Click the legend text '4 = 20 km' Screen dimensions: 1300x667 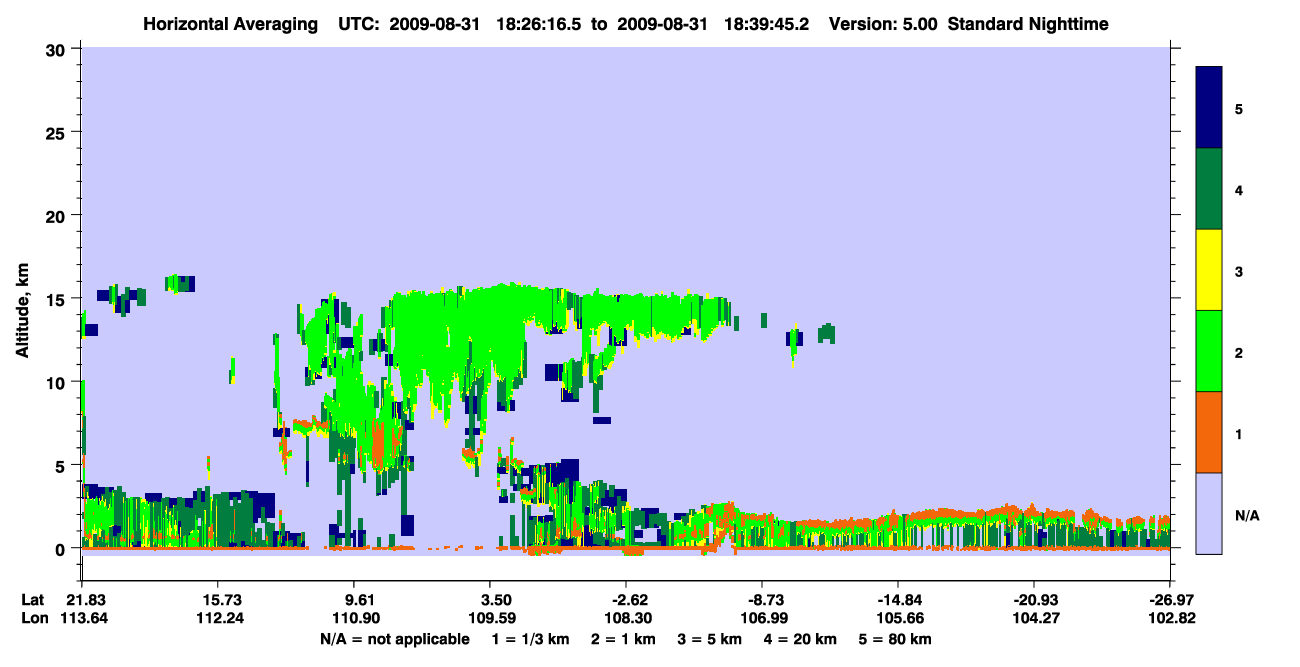[801, 639]
